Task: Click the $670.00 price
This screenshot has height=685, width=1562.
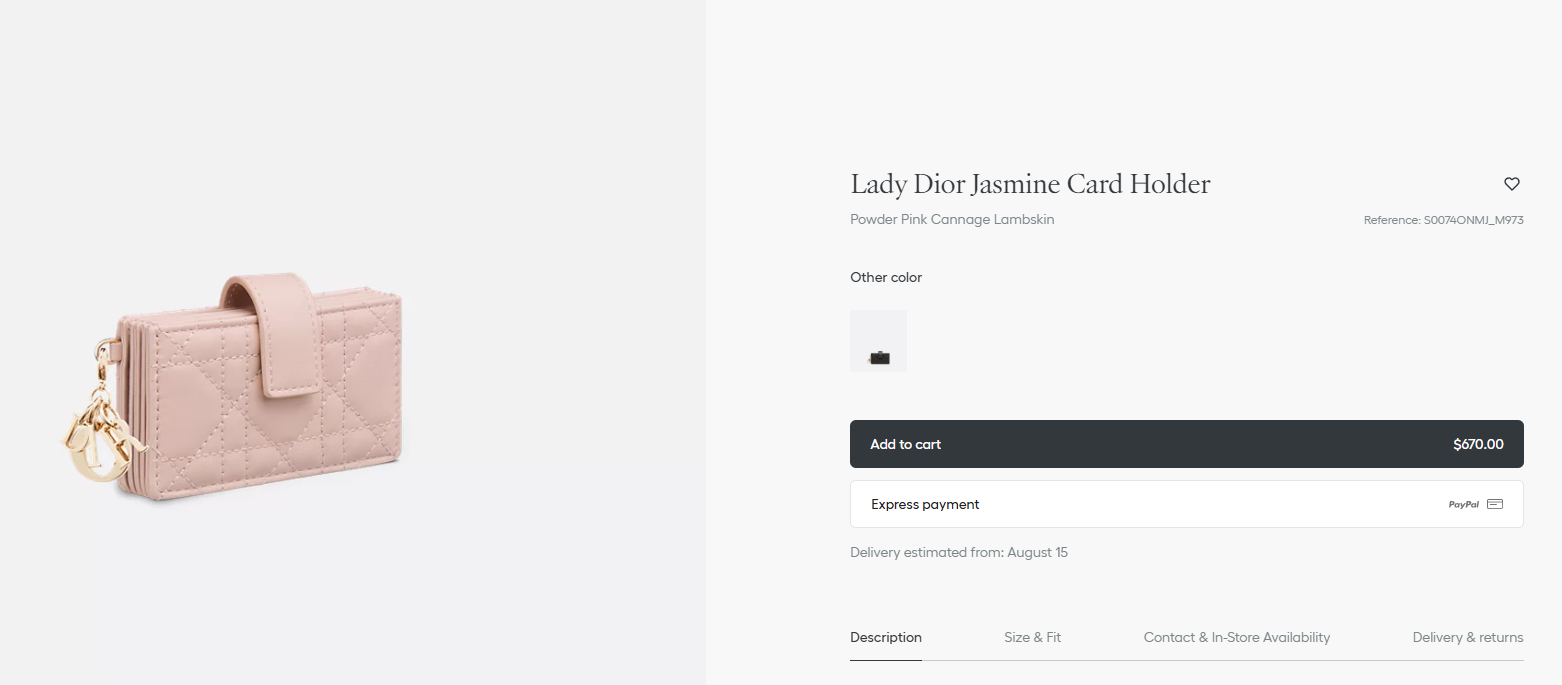Action: point(1478,444)
